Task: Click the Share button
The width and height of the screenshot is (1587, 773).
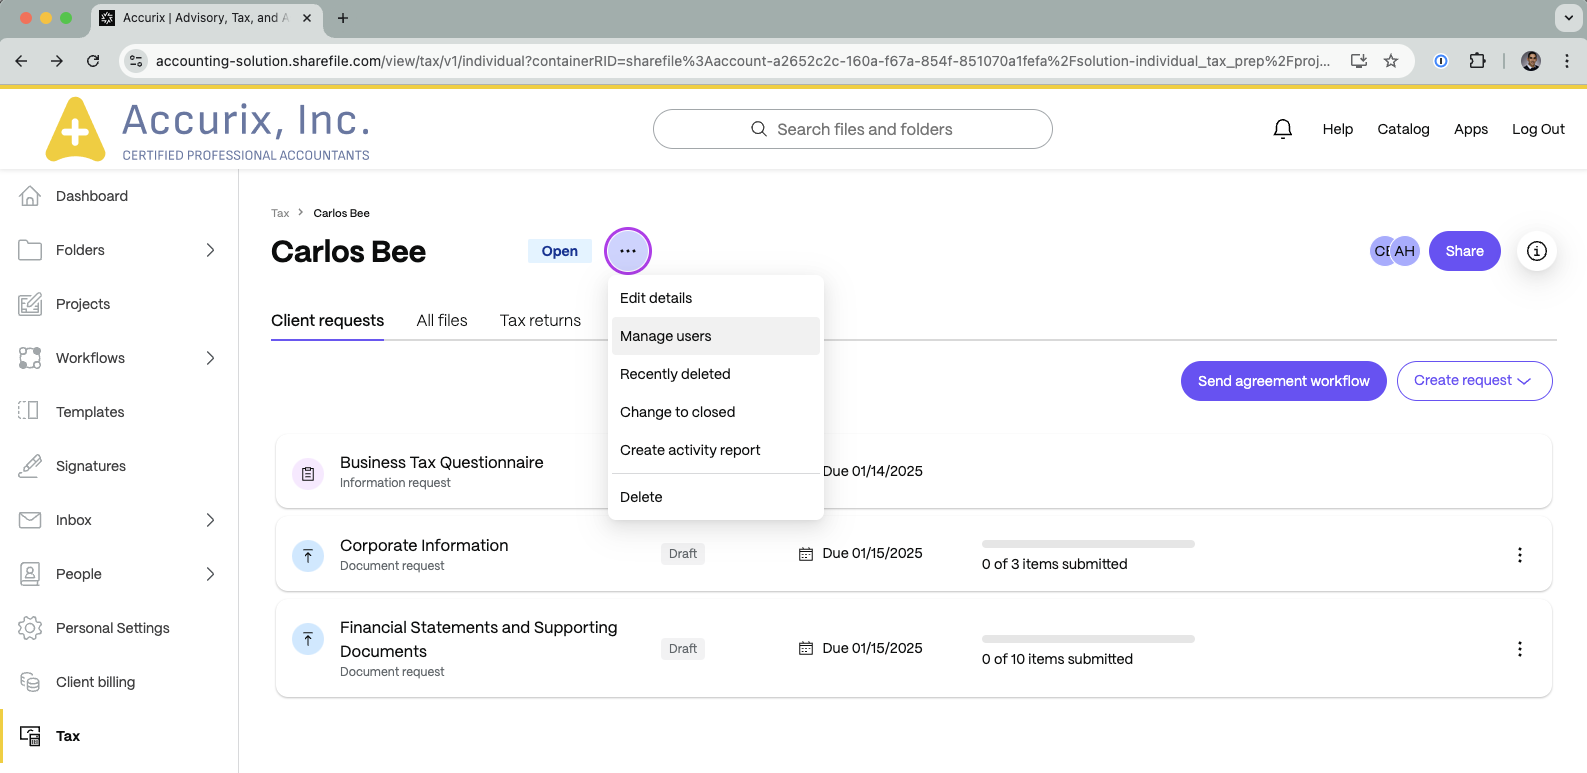Action: pyautogui.click(x=1465, y=251)
